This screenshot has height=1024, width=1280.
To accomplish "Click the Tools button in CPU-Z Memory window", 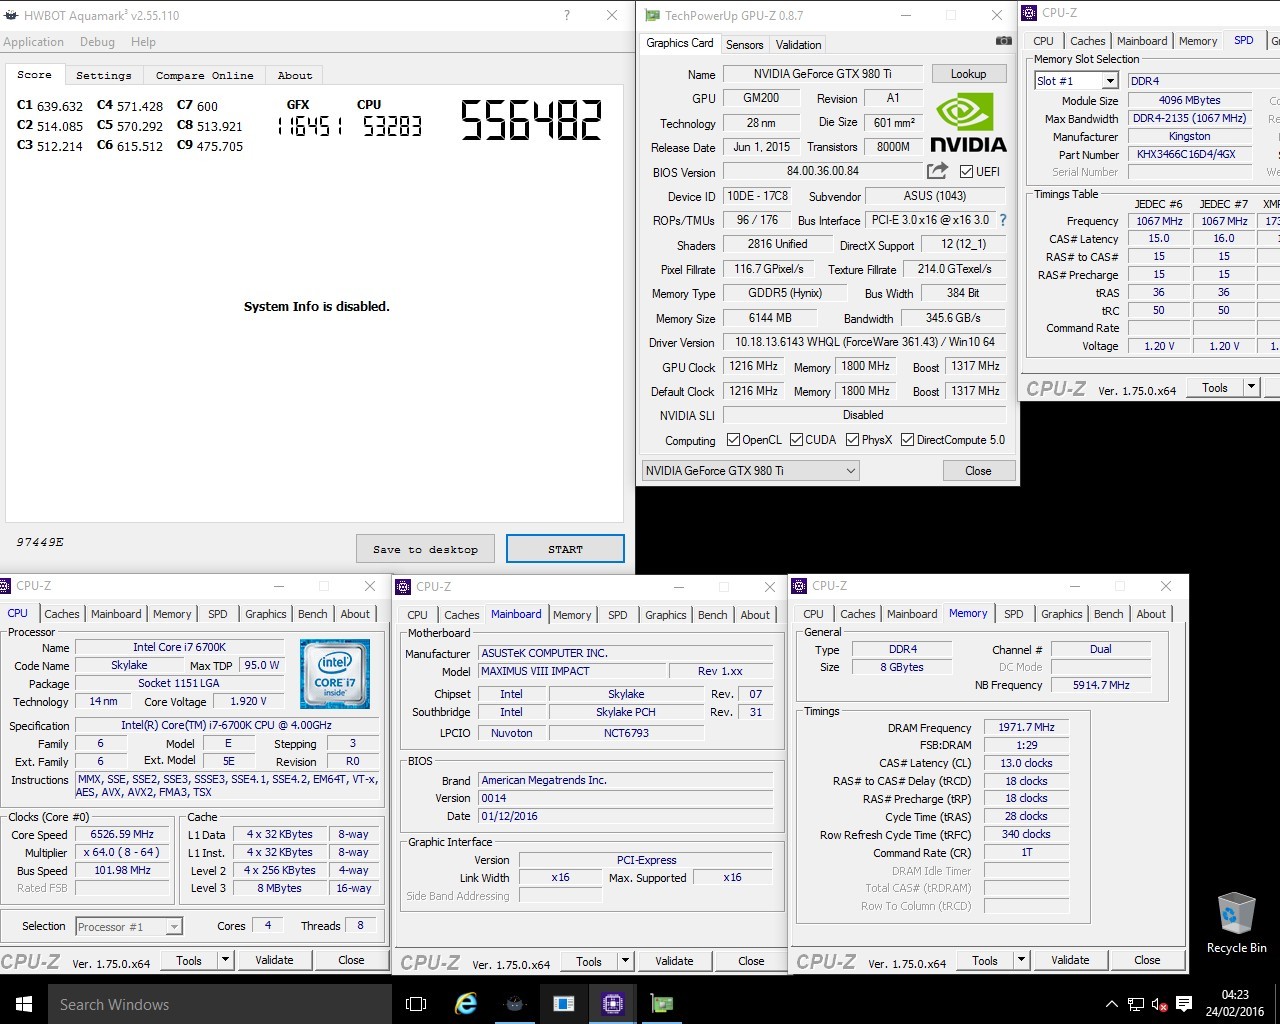I will [985, 960].
